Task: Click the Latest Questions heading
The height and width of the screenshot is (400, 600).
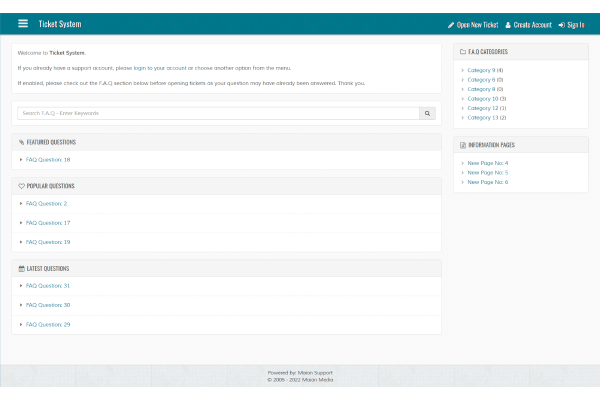Action: pos(48,269)
